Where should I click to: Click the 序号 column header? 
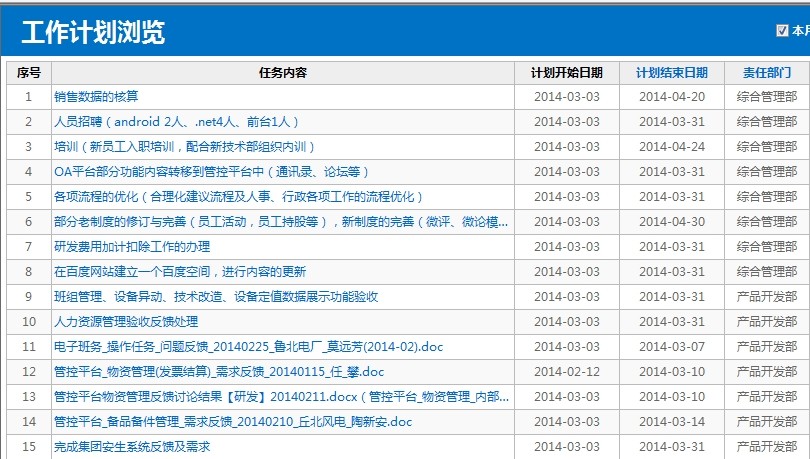(29, 73)
